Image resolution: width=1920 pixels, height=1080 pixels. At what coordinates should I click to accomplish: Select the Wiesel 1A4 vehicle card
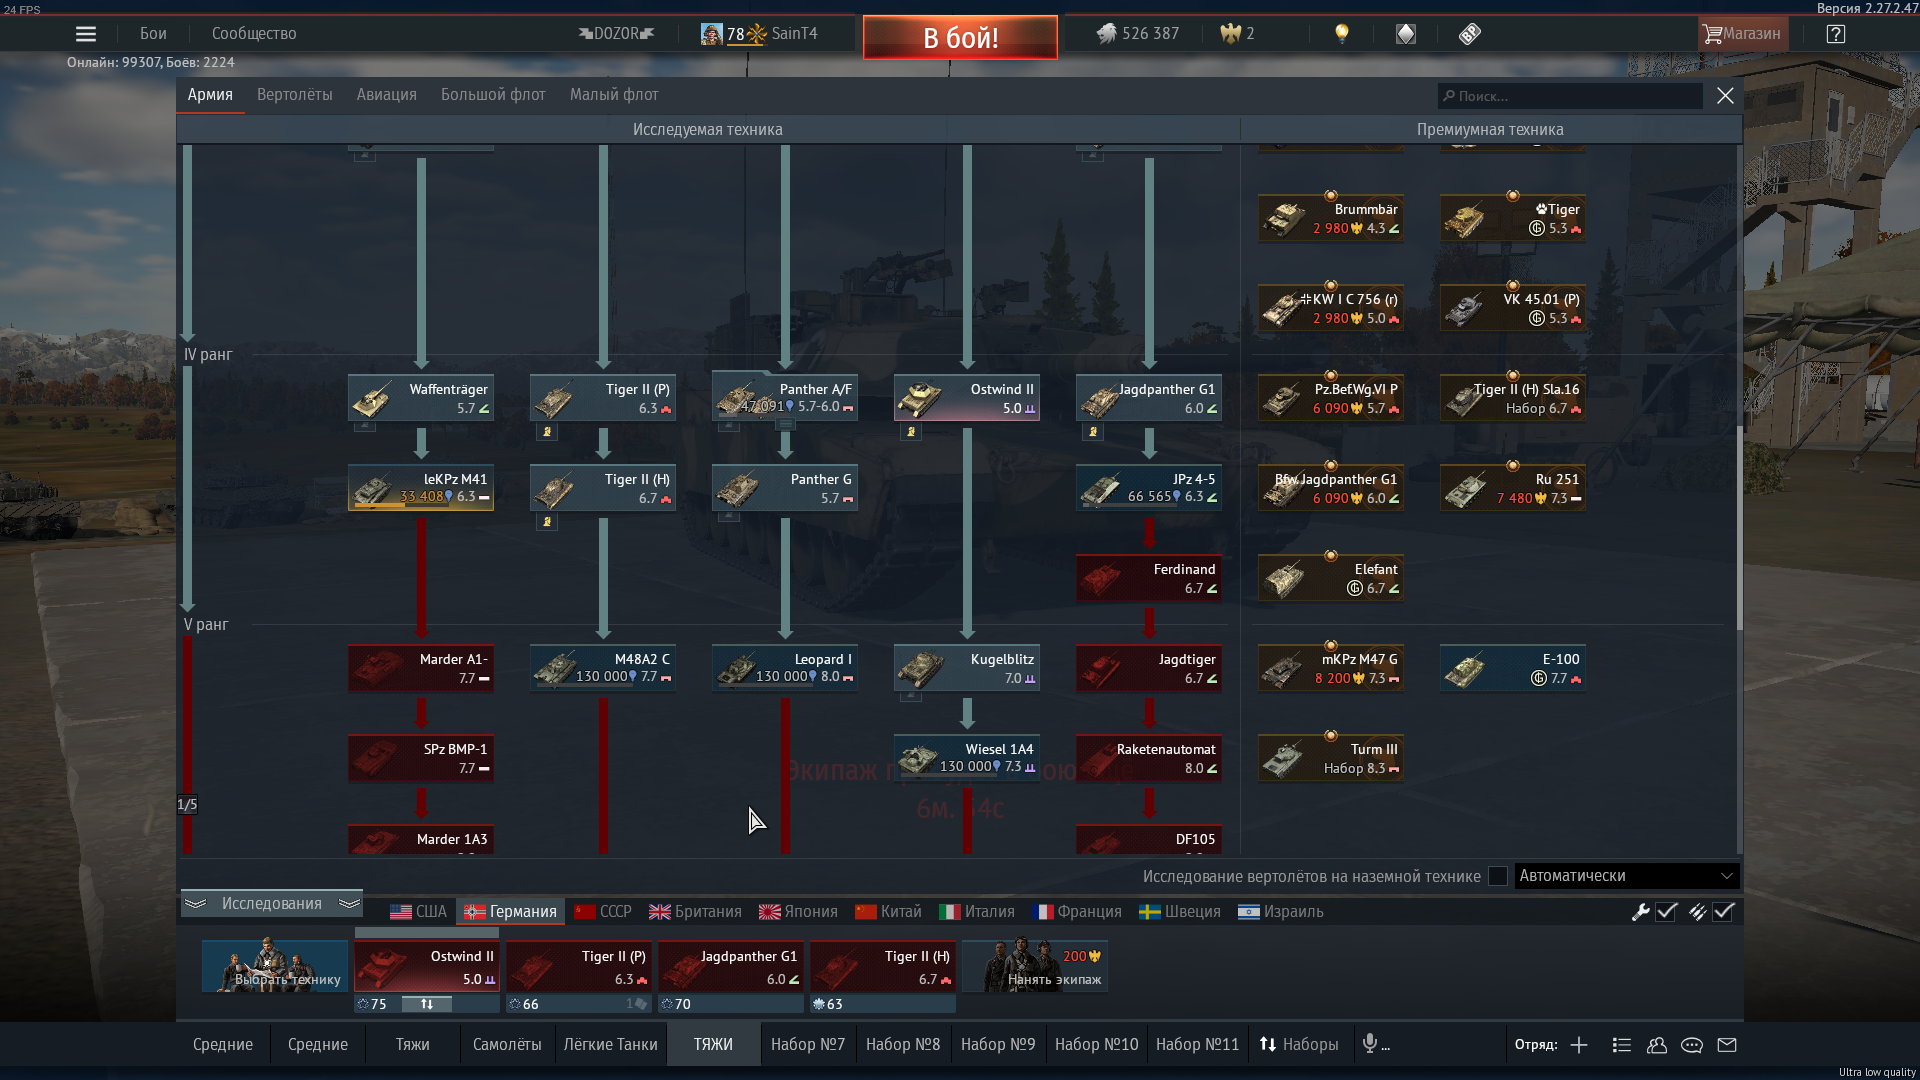[x=967, y=758]
